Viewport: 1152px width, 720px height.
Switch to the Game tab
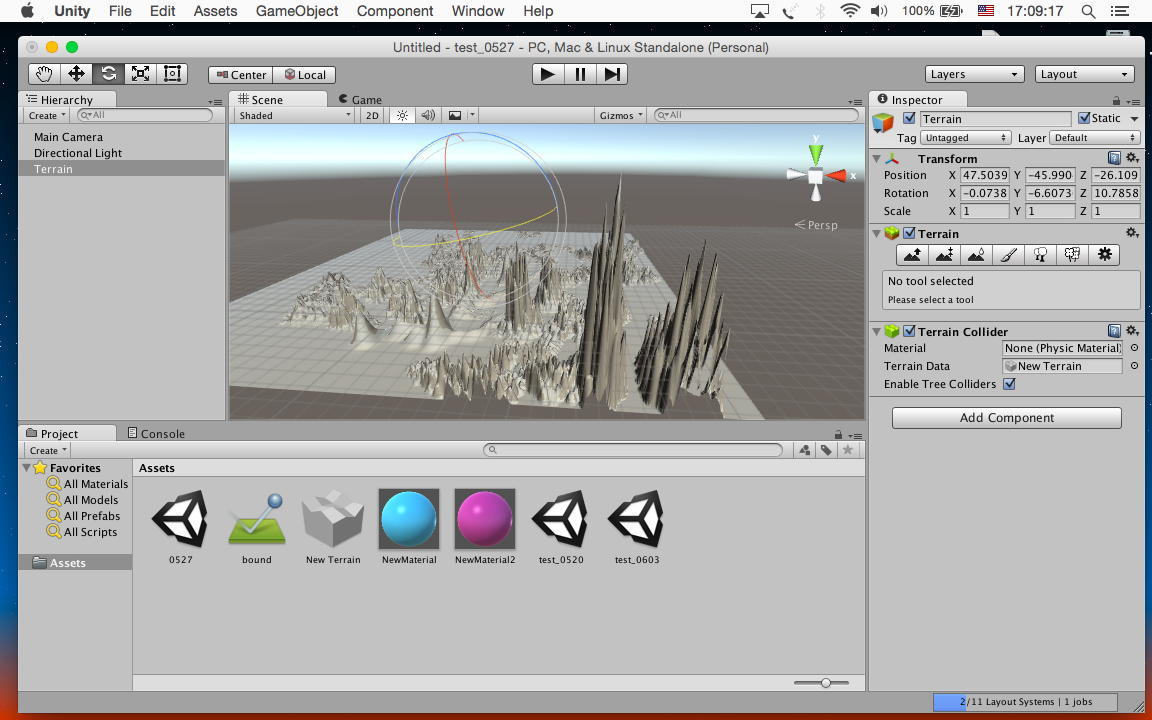coord(360,99)
